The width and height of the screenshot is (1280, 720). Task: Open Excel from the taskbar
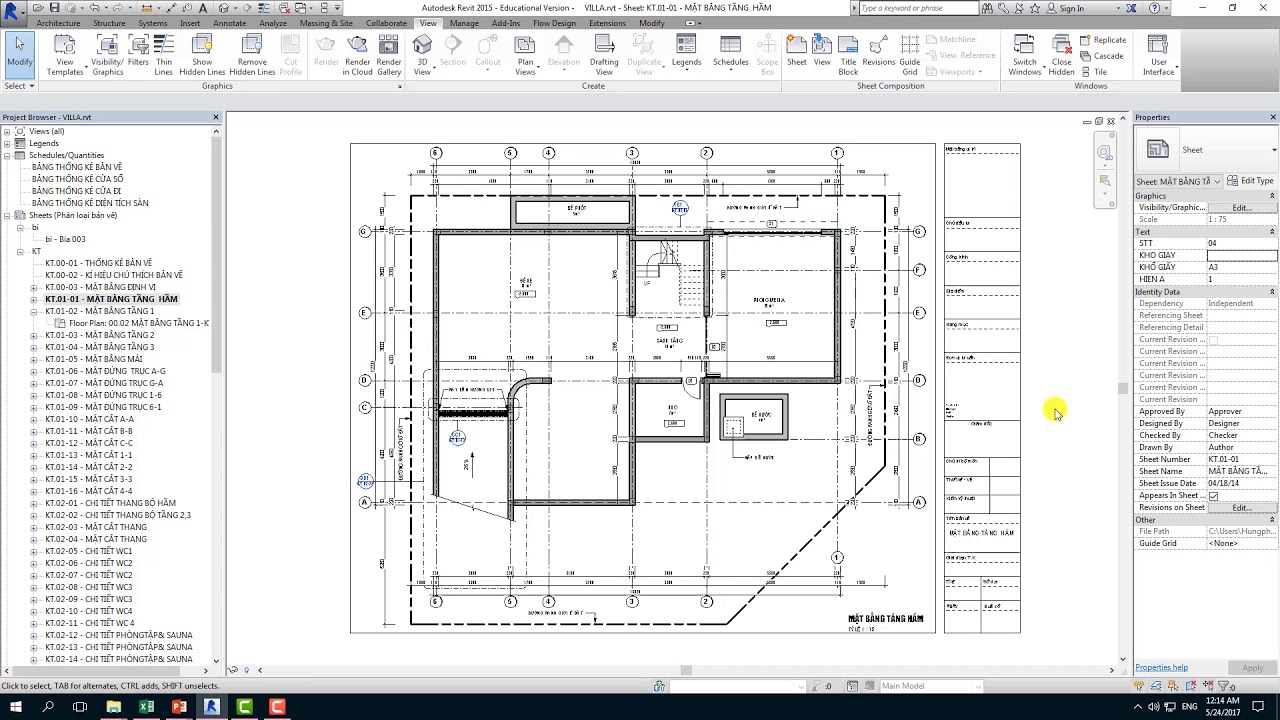click(146, 707)
